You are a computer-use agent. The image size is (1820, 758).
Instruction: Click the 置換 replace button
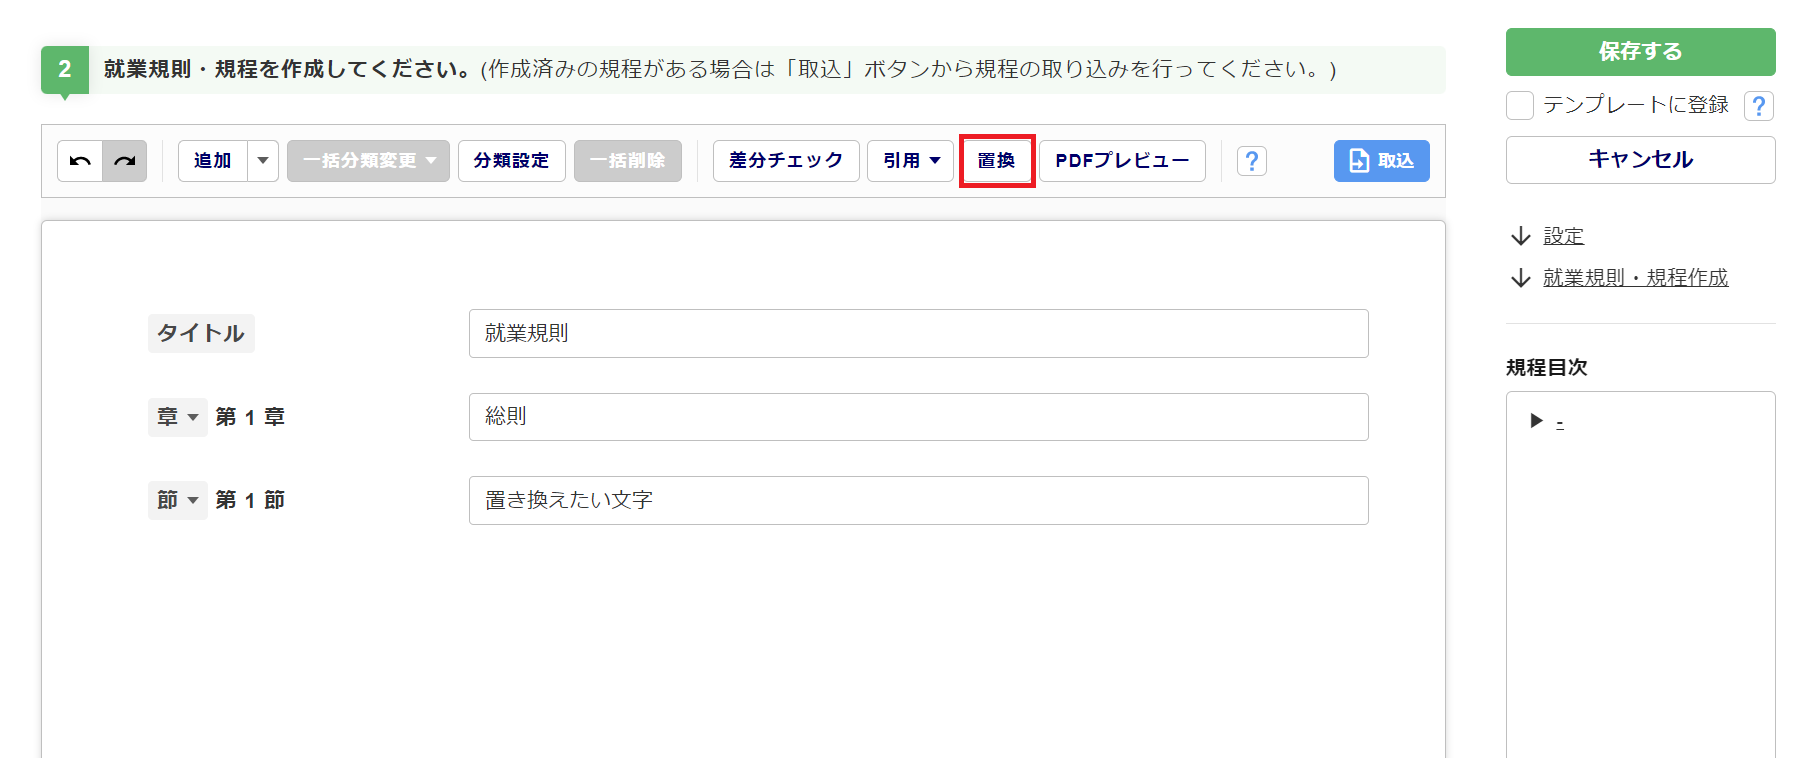pyautogui.click(x=996, y=161)
